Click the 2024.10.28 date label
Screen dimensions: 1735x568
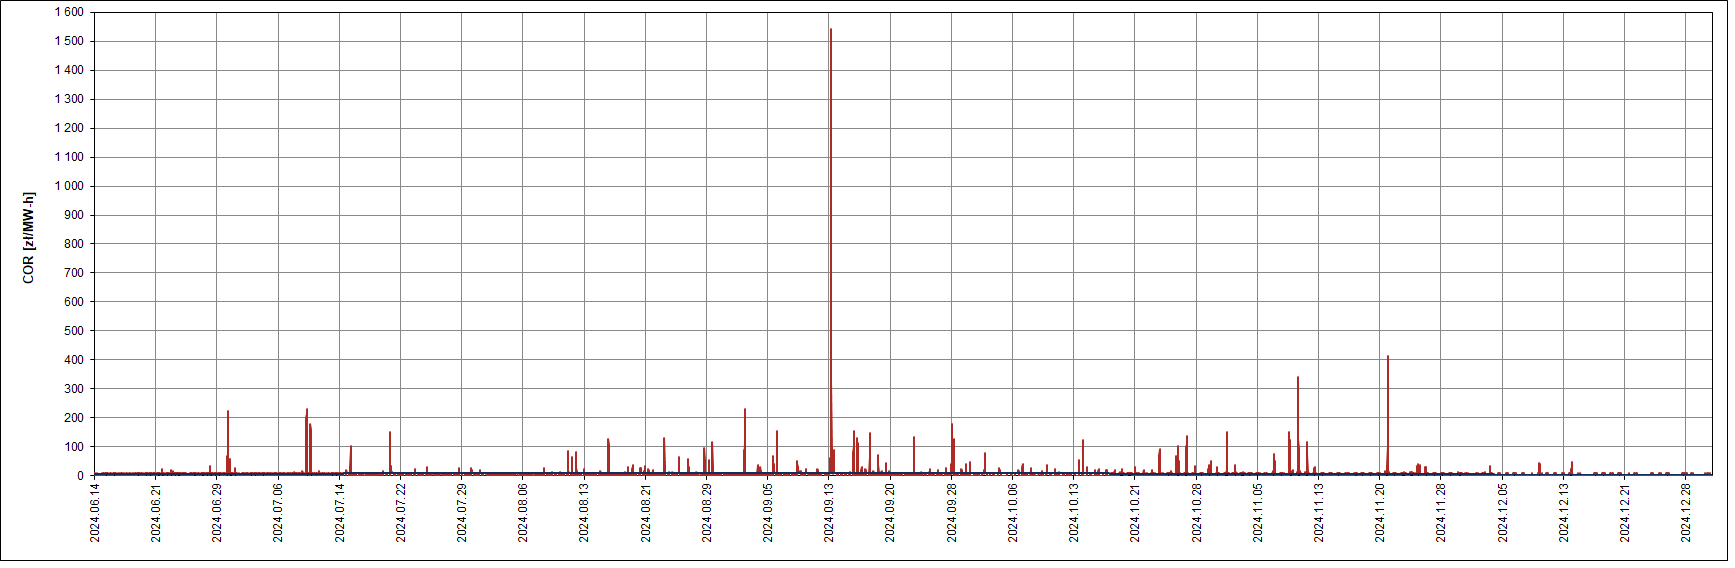[1197, 513]
